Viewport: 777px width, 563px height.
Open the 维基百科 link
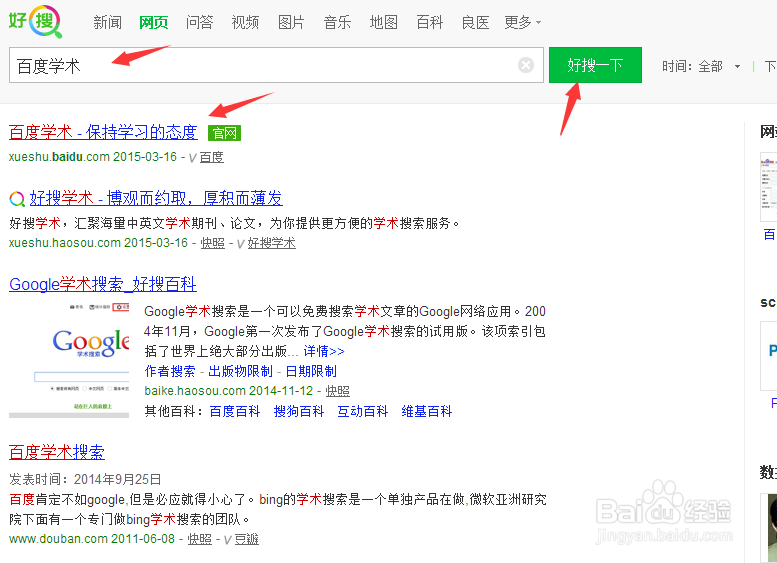[427, 411]
